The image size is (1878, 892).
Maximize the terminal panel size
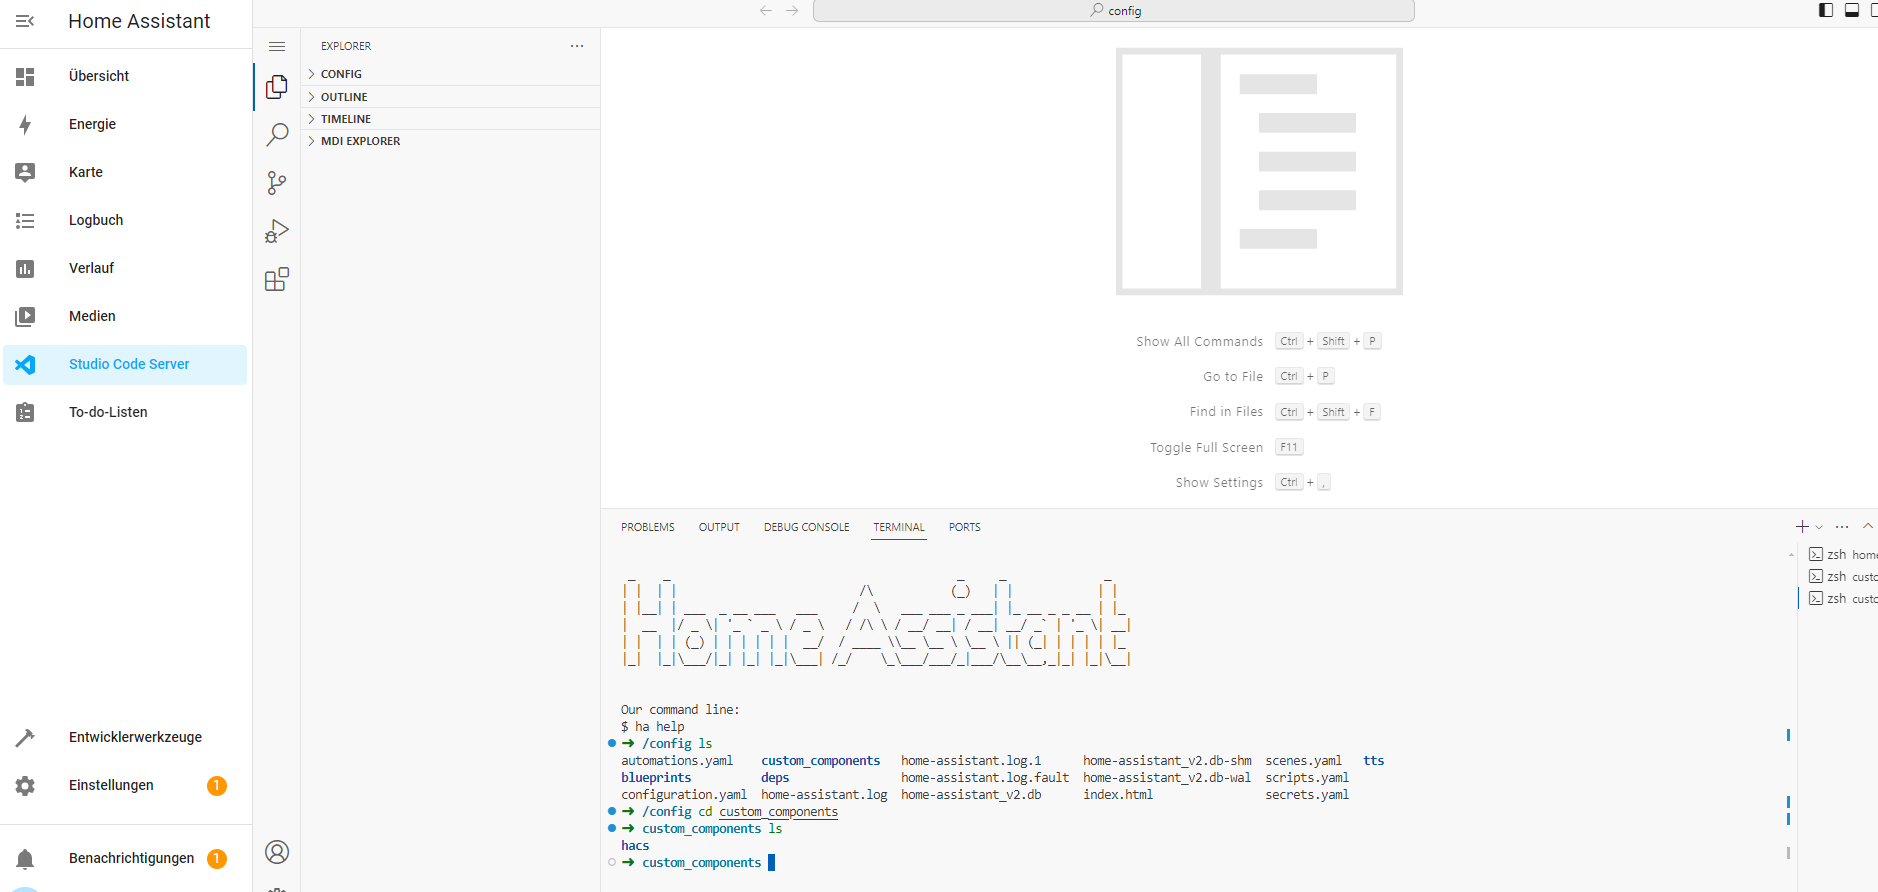(1867, 527)
